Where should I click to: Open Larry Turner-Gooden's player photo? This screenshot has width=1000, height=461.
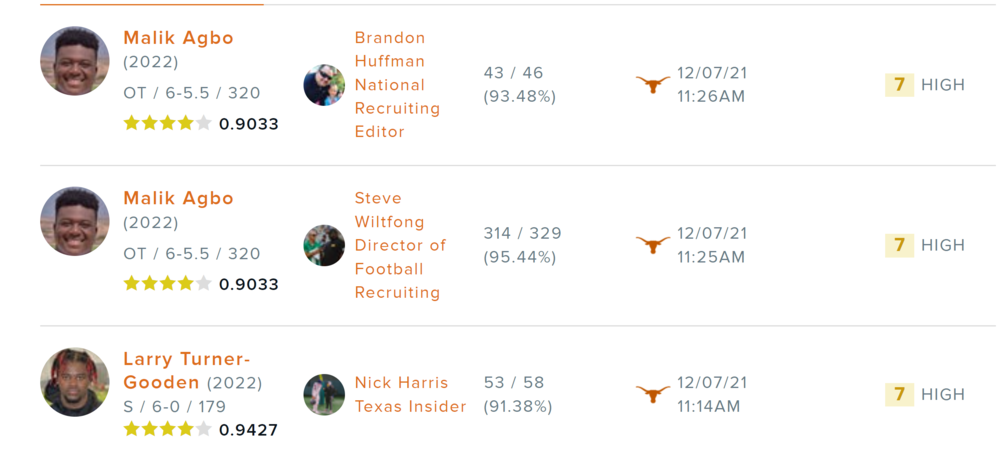[75, 382]
